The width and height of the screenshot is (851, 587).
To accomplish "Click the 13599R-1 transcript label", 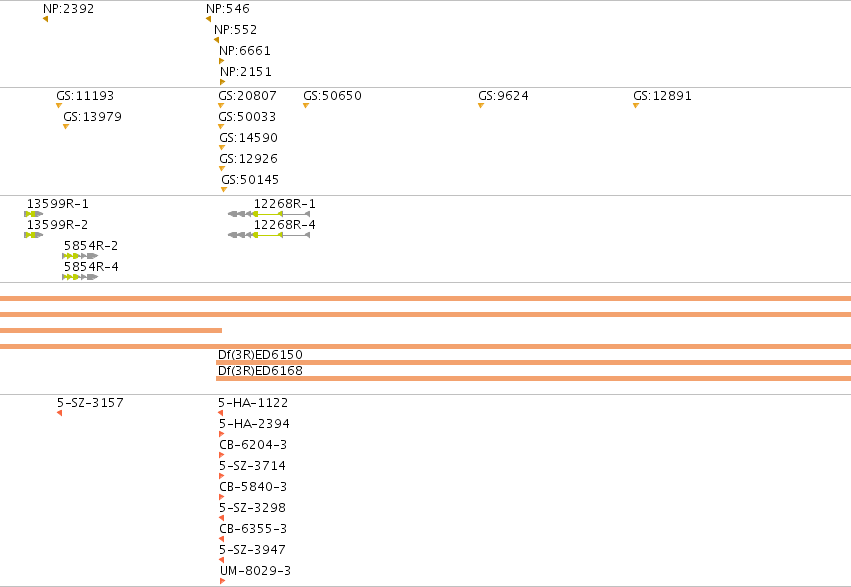I will [x=58, y=204].
